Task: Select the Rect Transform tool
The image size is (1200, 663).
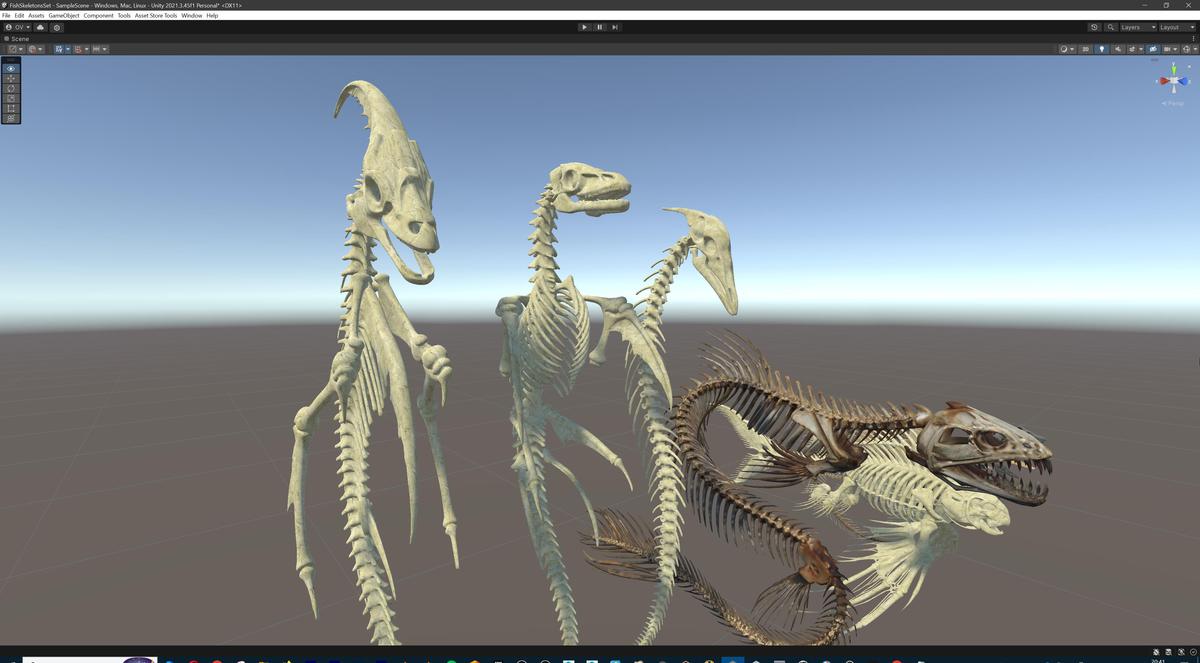Action: (x=10, y=106)
